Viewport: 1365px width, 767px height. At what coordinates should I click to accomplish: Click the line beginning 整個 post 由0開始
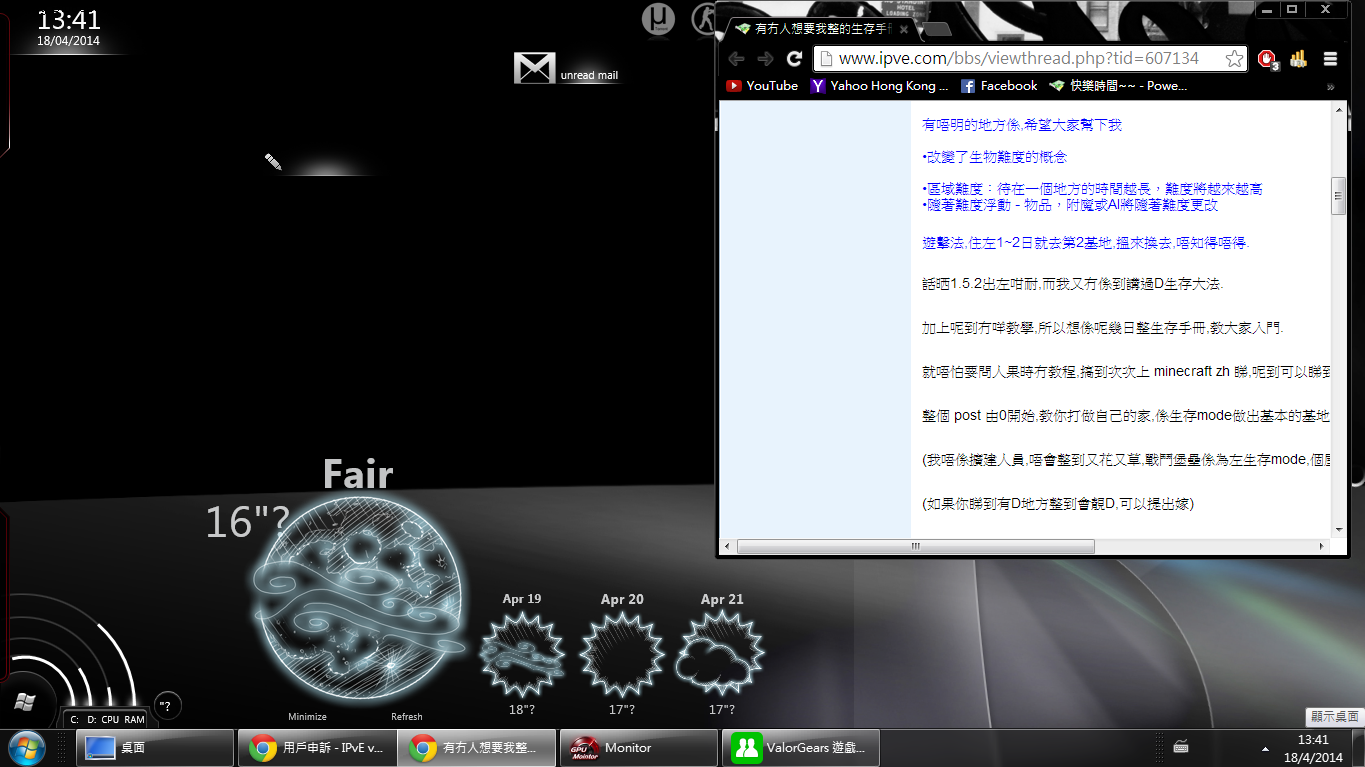point(1127,415)
